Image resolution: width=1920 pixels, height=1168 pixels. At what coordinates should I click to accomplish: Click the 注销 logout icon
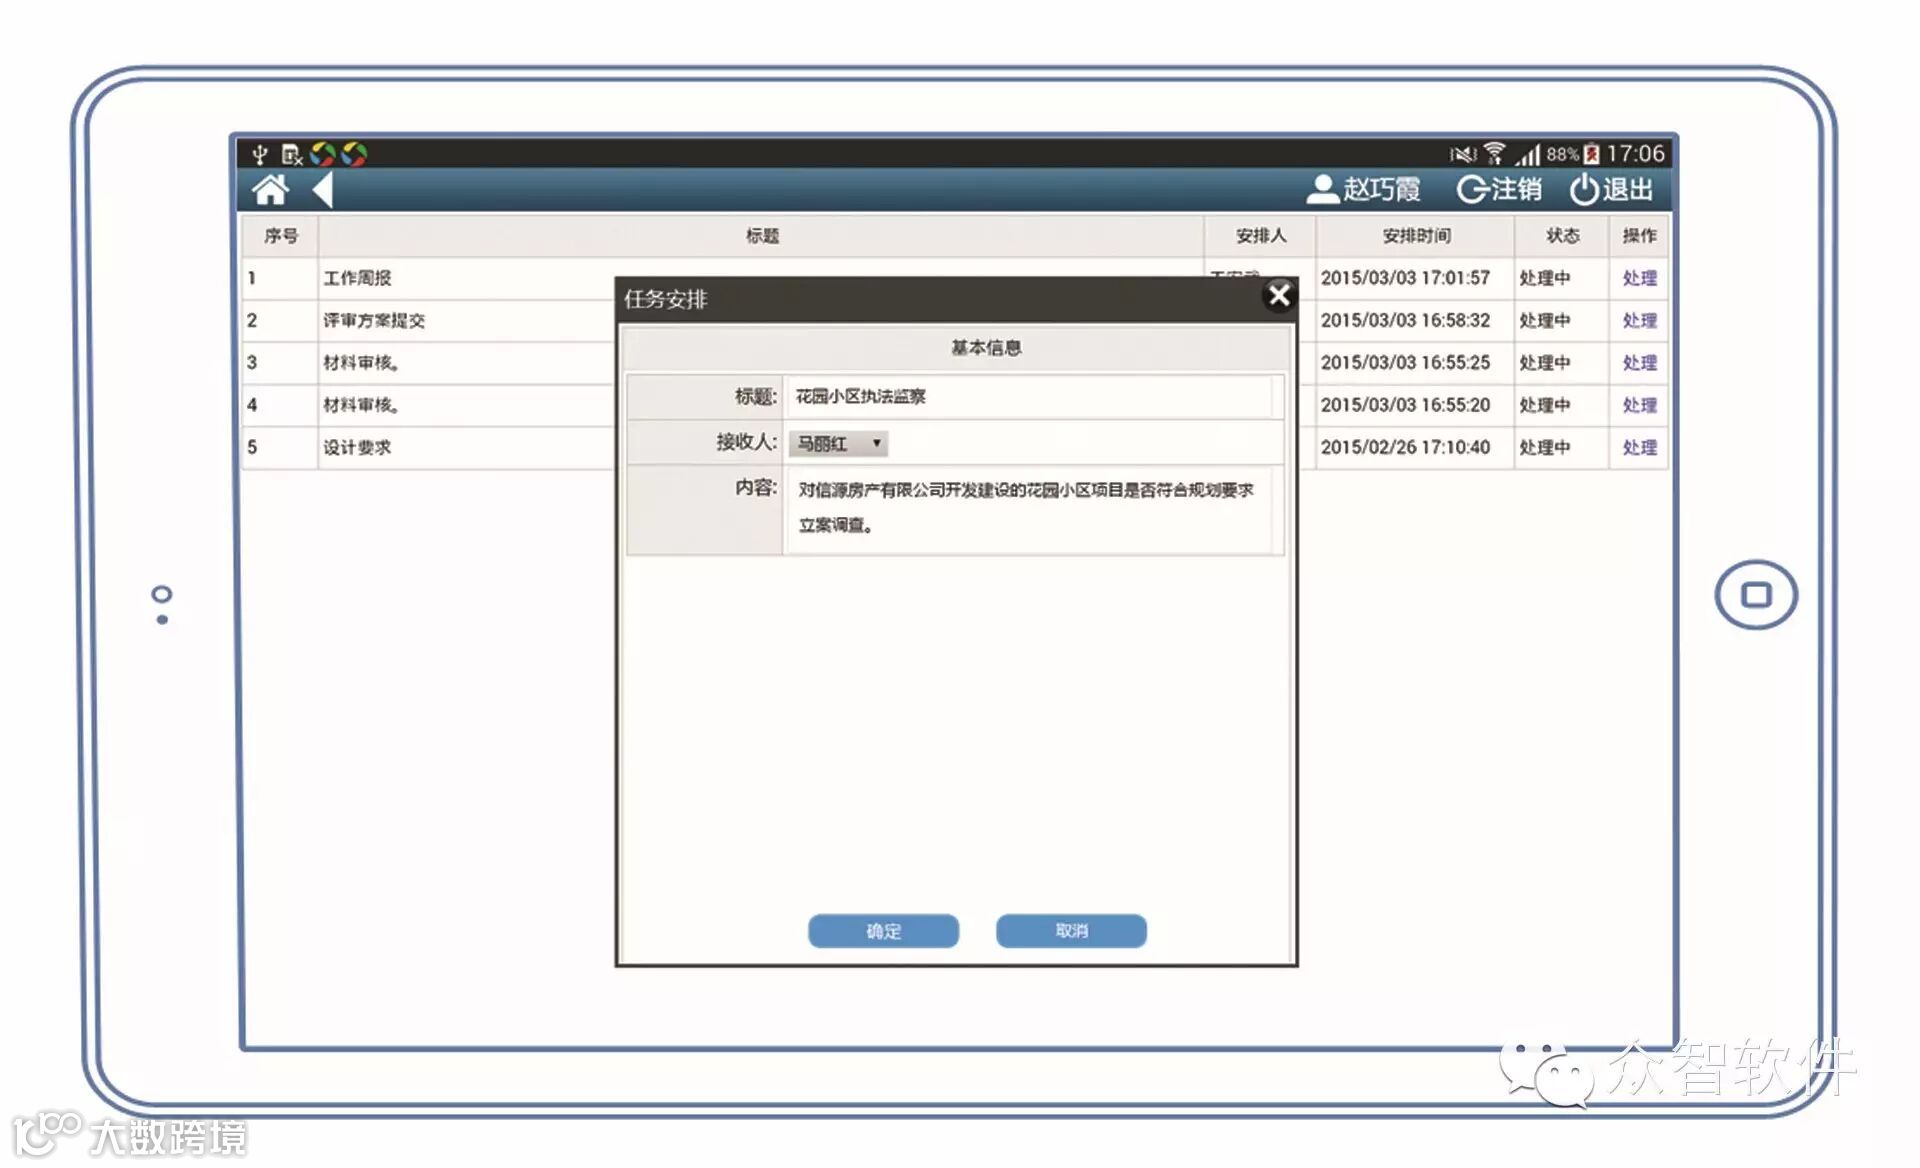pos(1472,189)
